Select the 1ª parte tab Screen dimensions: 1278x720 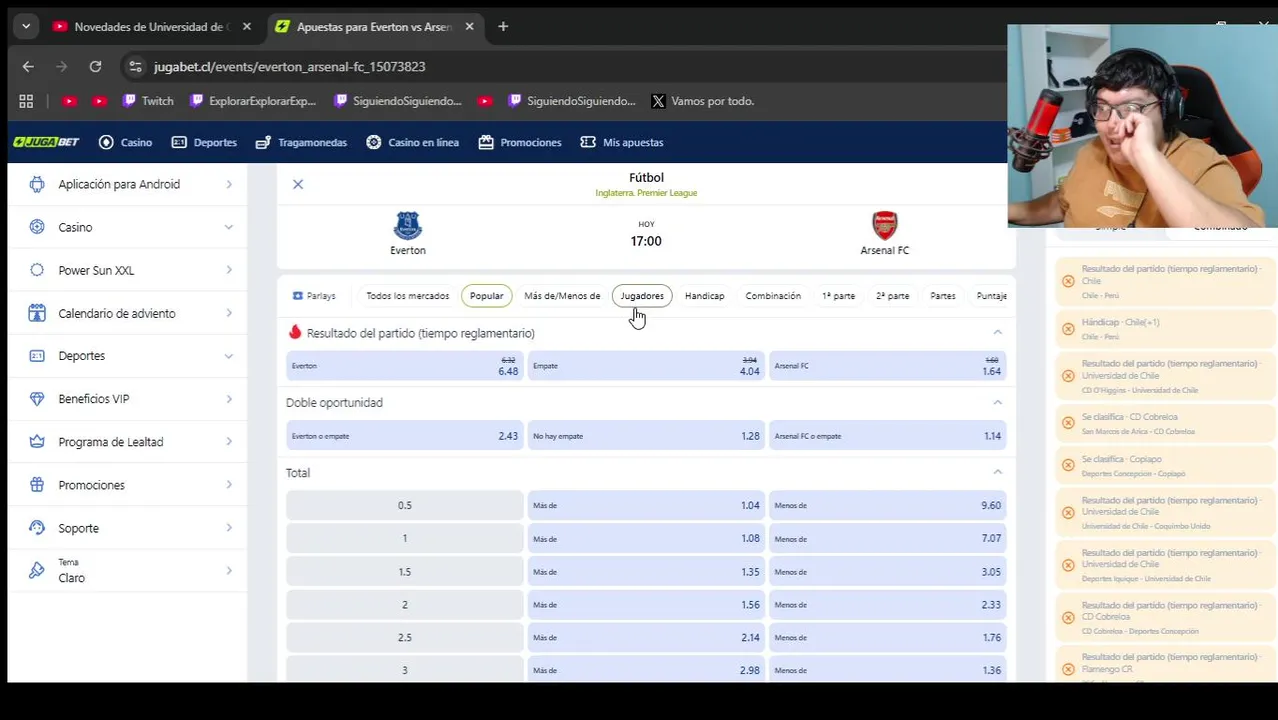click(x=838, y=296)
